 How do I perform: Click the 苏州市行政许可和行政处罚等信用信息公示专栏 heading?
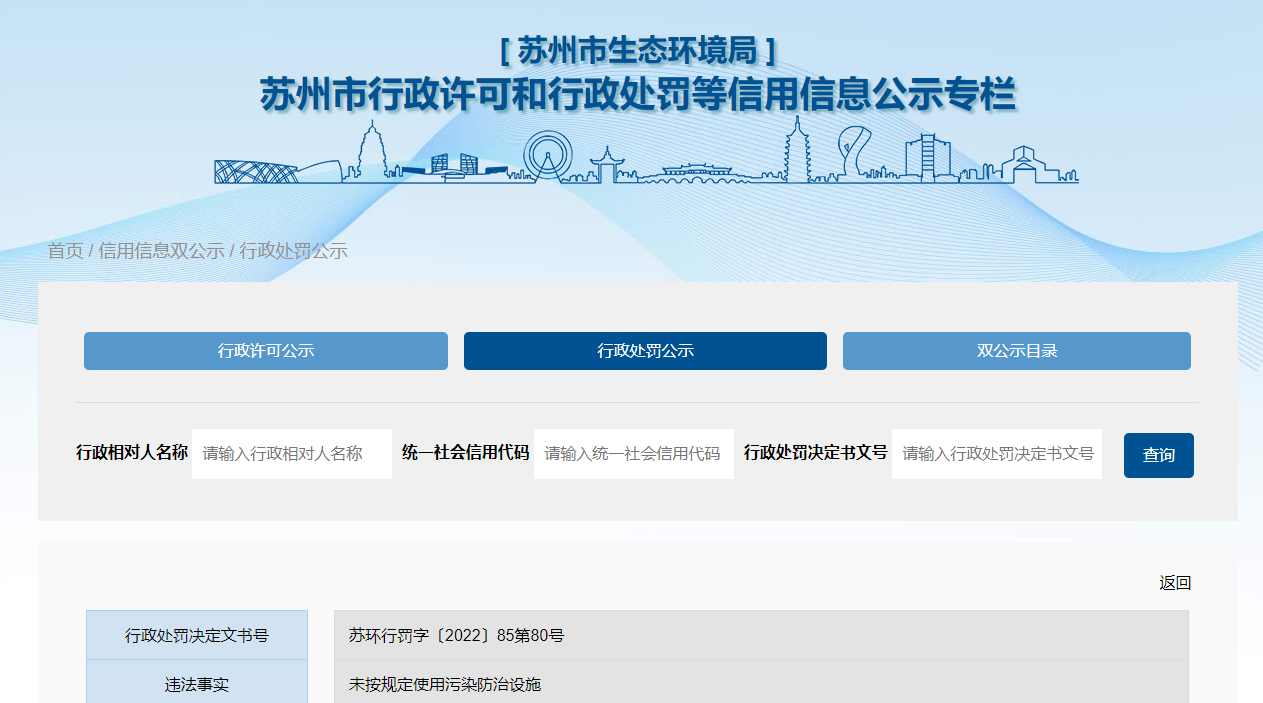[x=638, y=96]
